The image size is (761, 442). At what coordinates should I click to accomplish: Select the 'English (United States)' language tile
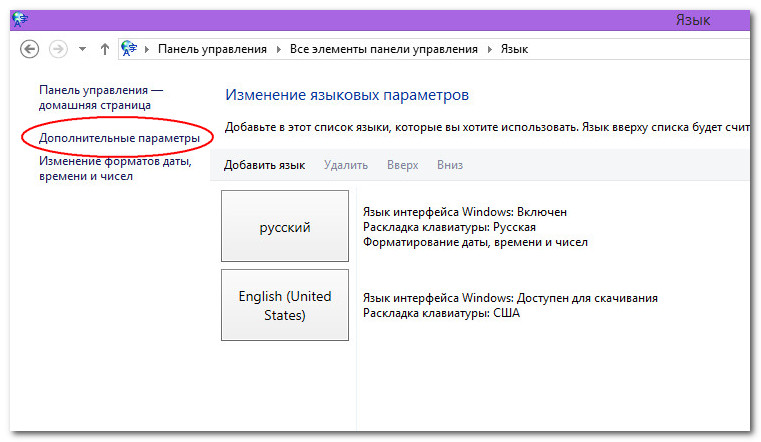285,306
